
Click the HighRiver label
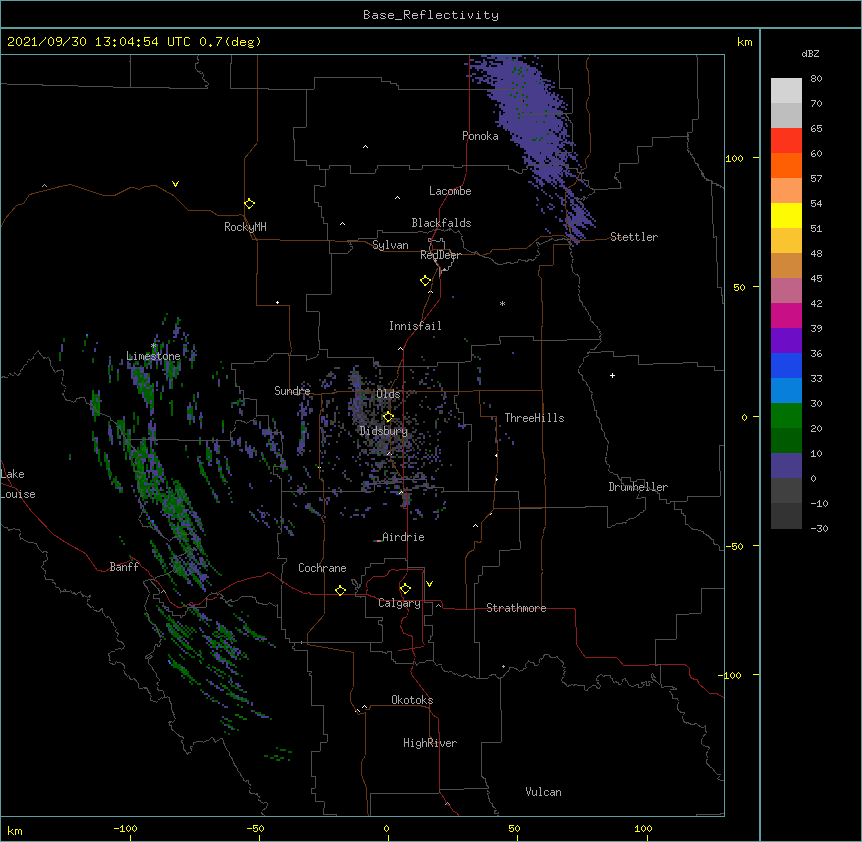click(x=430, y=743)
